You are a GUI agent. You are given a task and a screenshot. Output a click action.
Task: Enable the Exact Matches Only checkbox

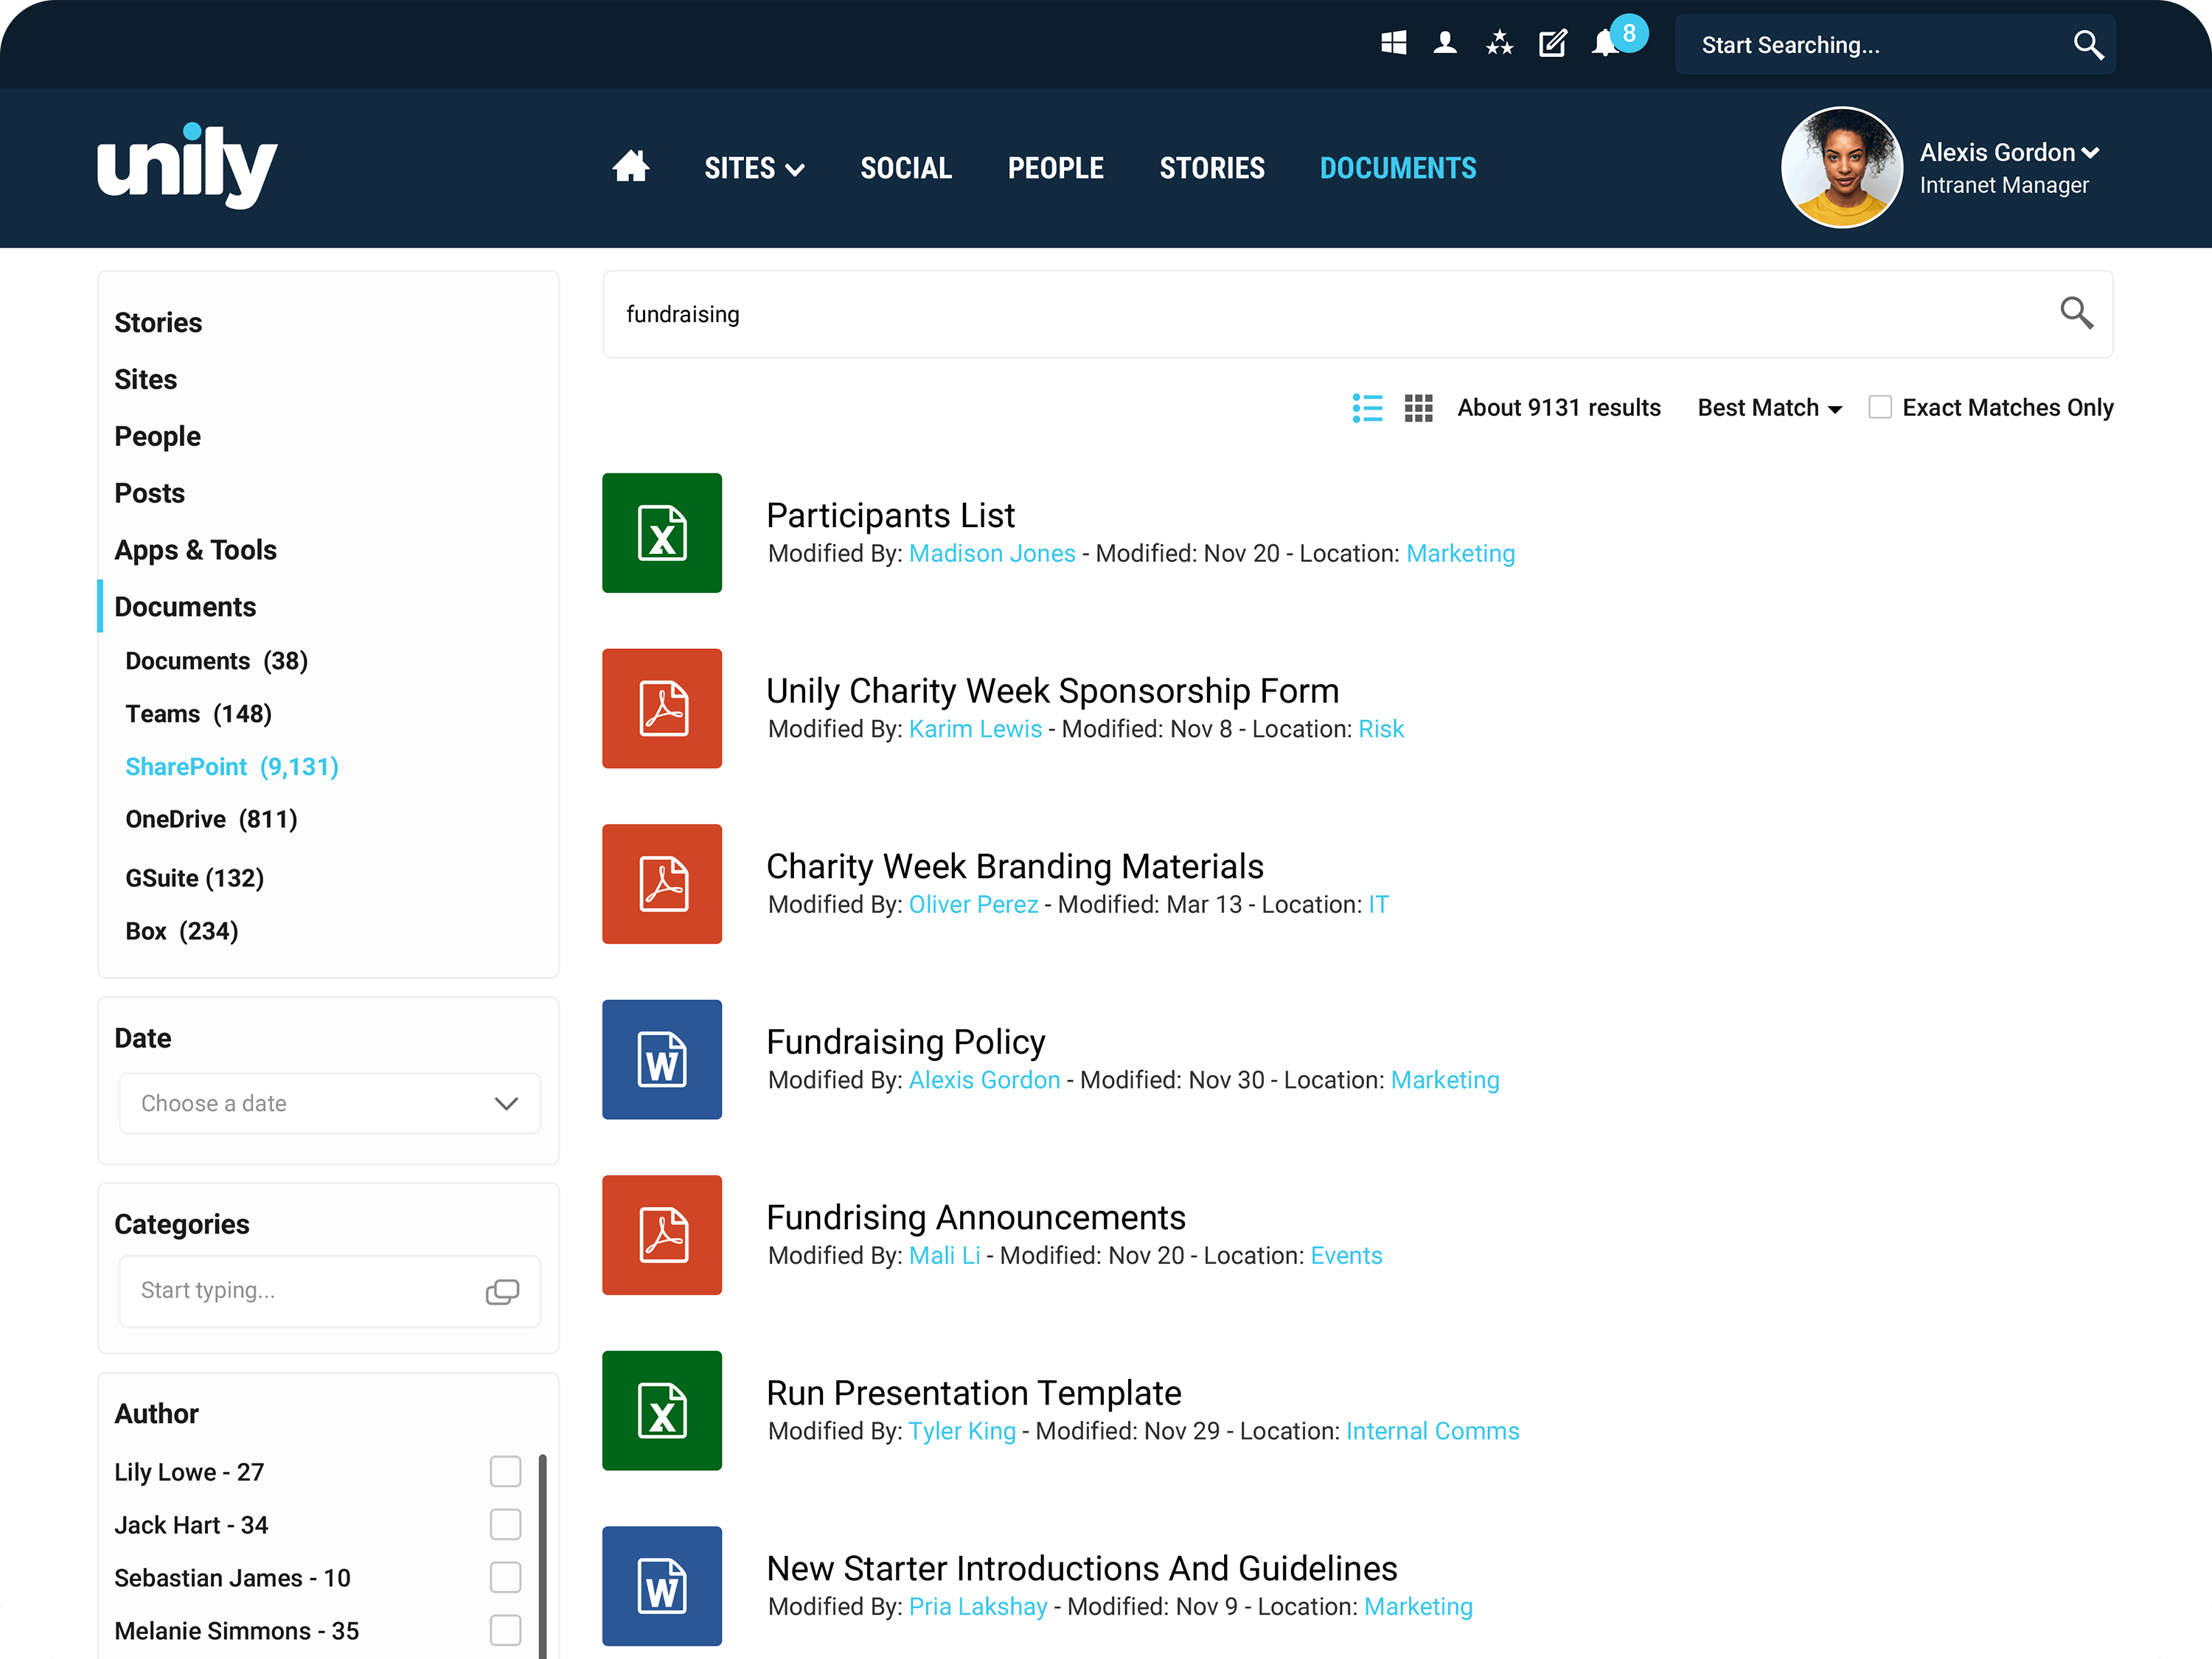(x=1880, y=407)
